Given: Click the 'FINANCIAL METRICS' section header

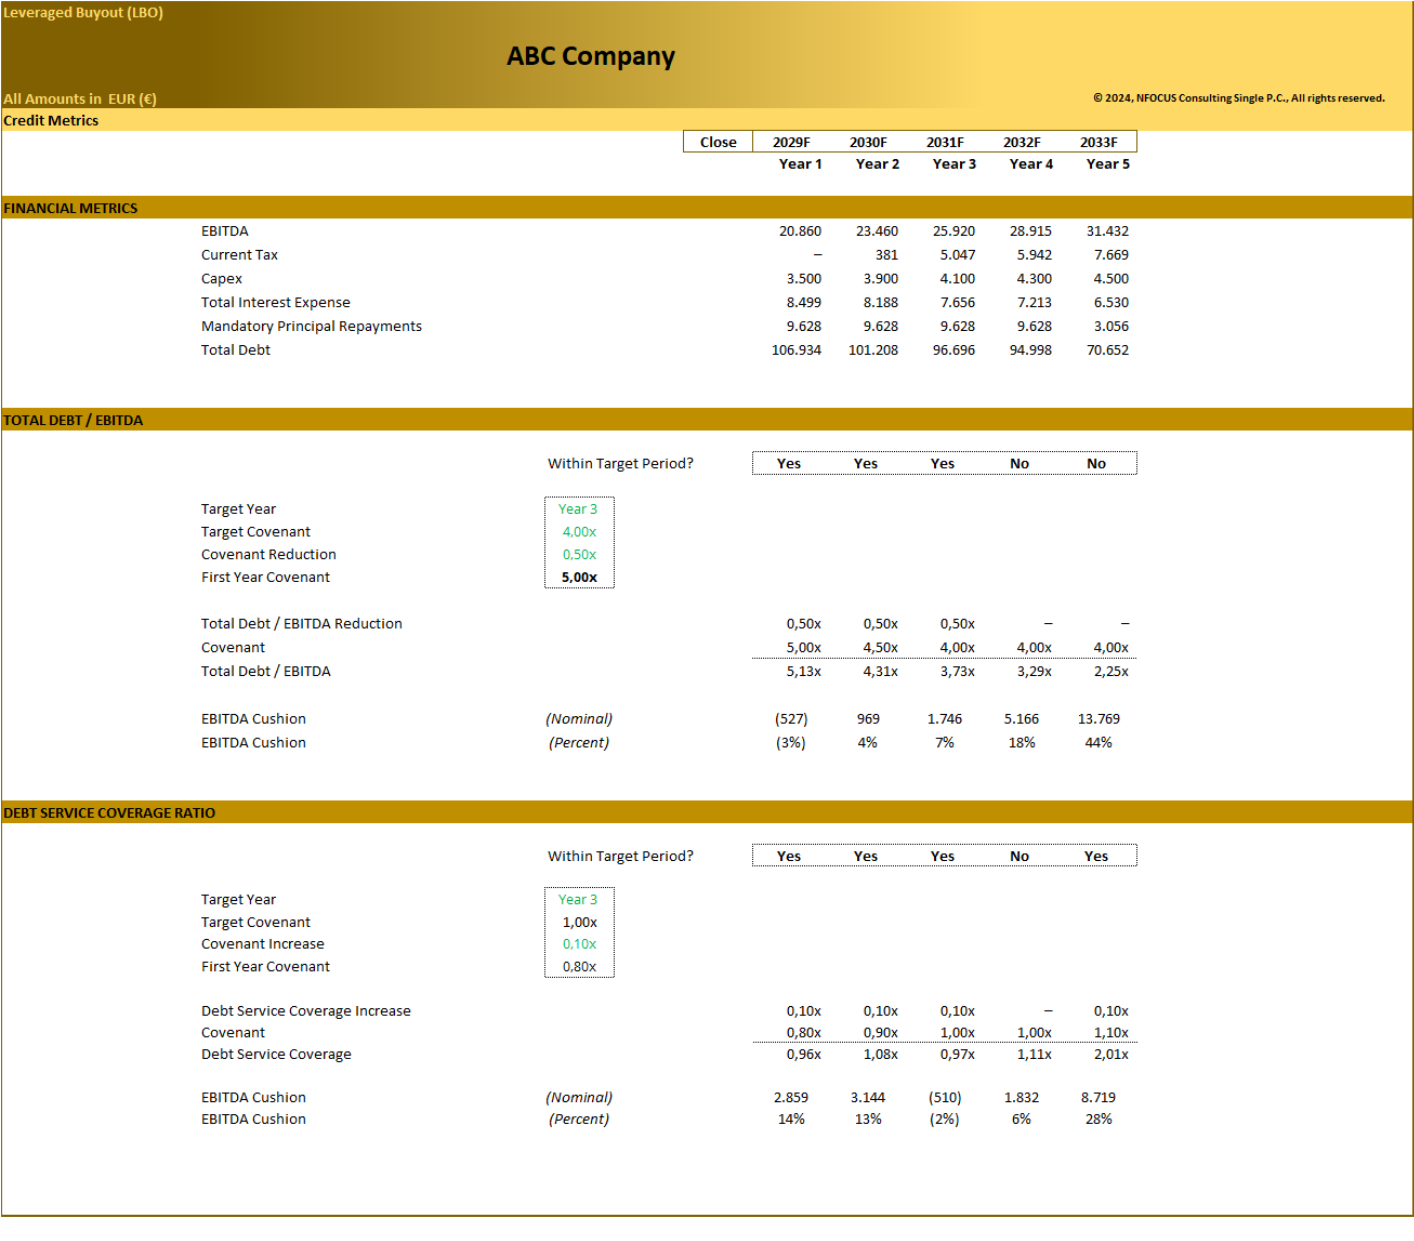Looking at the screenshot, I should [70, 208].
